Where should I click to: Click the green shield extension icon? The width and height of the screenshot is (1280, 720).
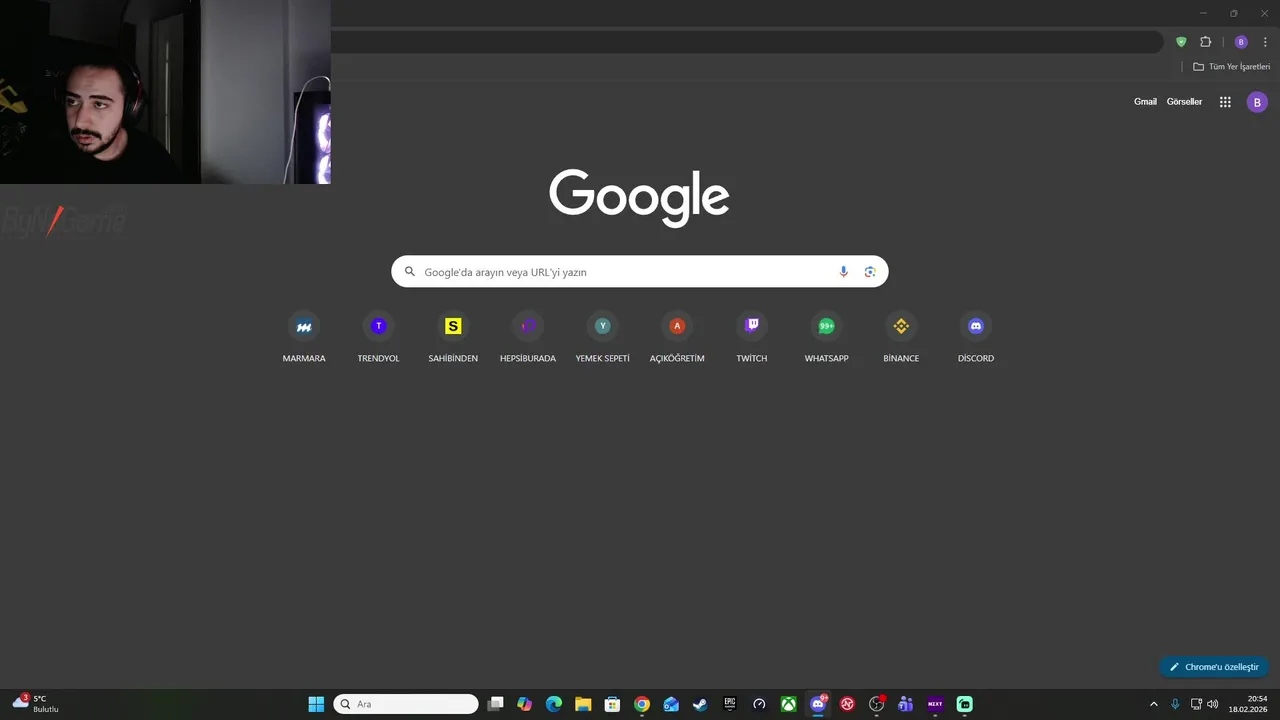pyautogui.click(x=1181, y=42)
